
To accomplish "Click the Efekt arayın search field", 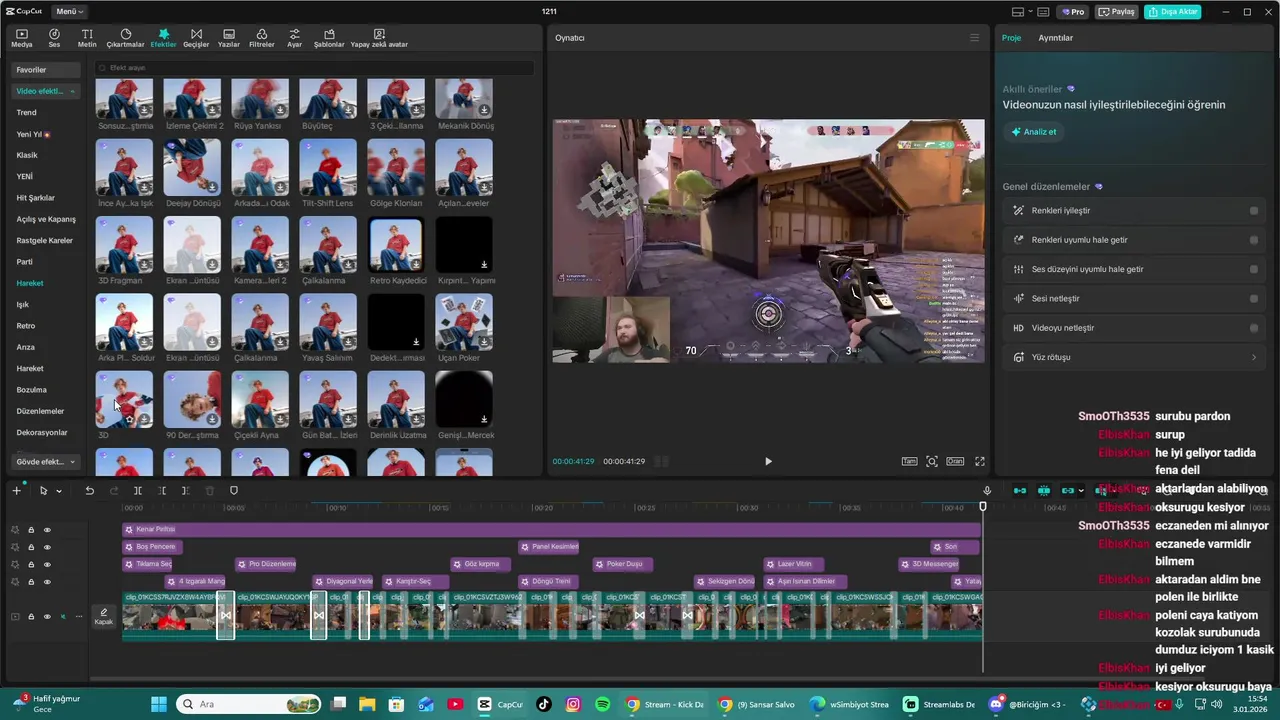I will pyautogui.click(x=314, y=68).
